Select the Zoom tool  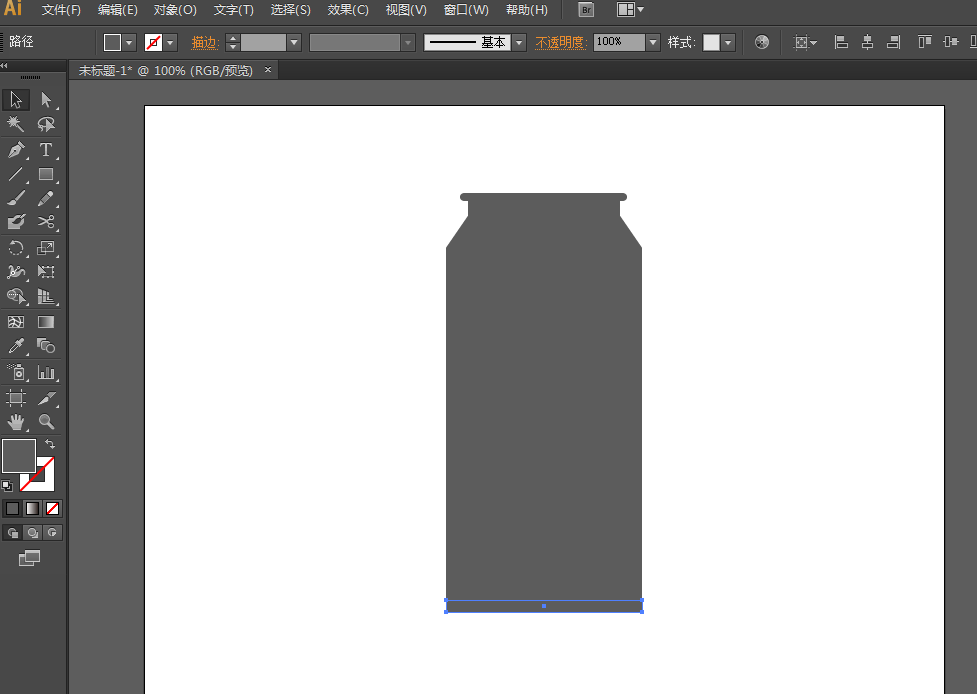(46, 422)
